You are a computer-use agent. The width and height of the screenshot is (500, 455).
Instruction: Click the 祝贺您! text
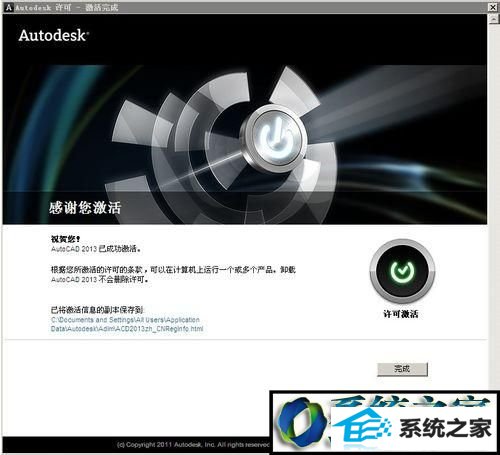tap(65, 239)
